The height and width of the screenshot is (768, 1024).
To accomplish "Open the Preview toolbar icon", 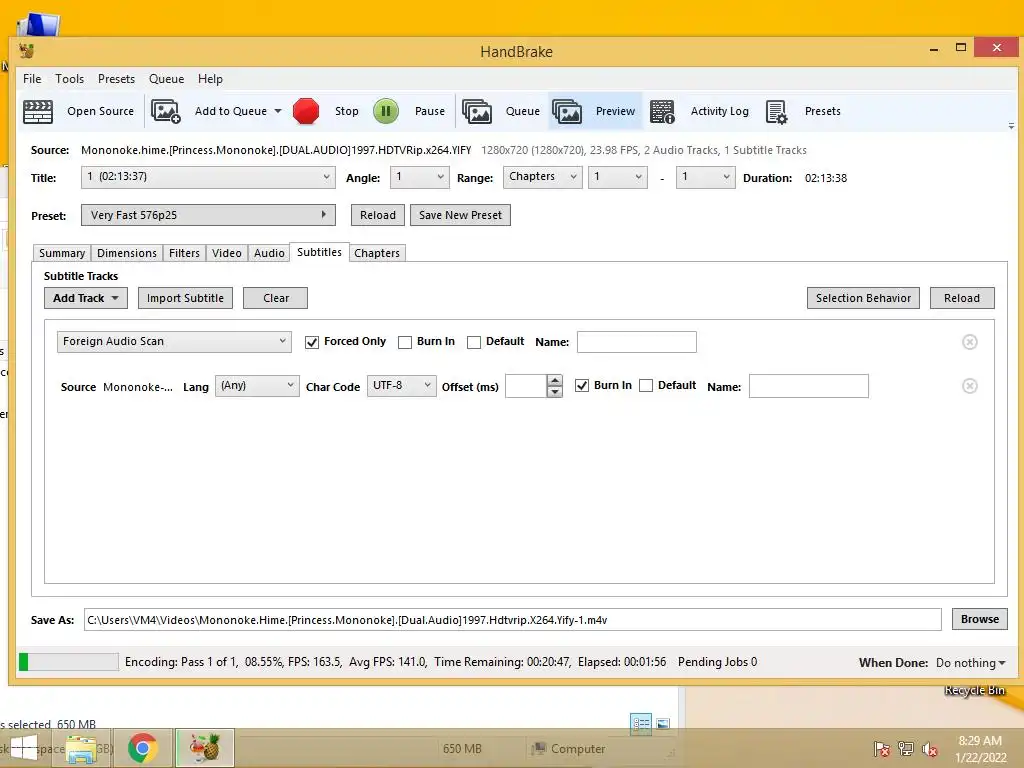I will pos(567,112).
